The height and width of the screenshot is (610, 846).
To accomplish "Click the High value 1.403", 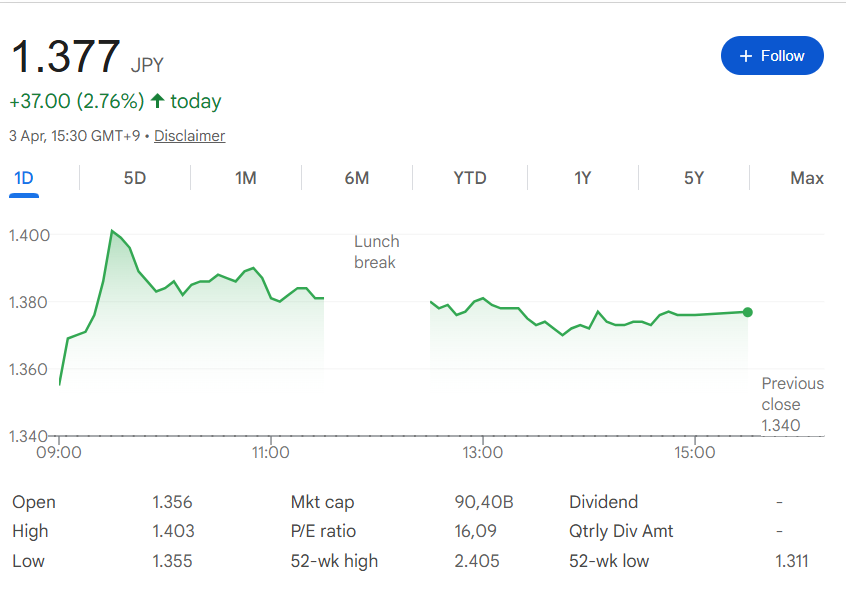I will (x=173, y=531).
